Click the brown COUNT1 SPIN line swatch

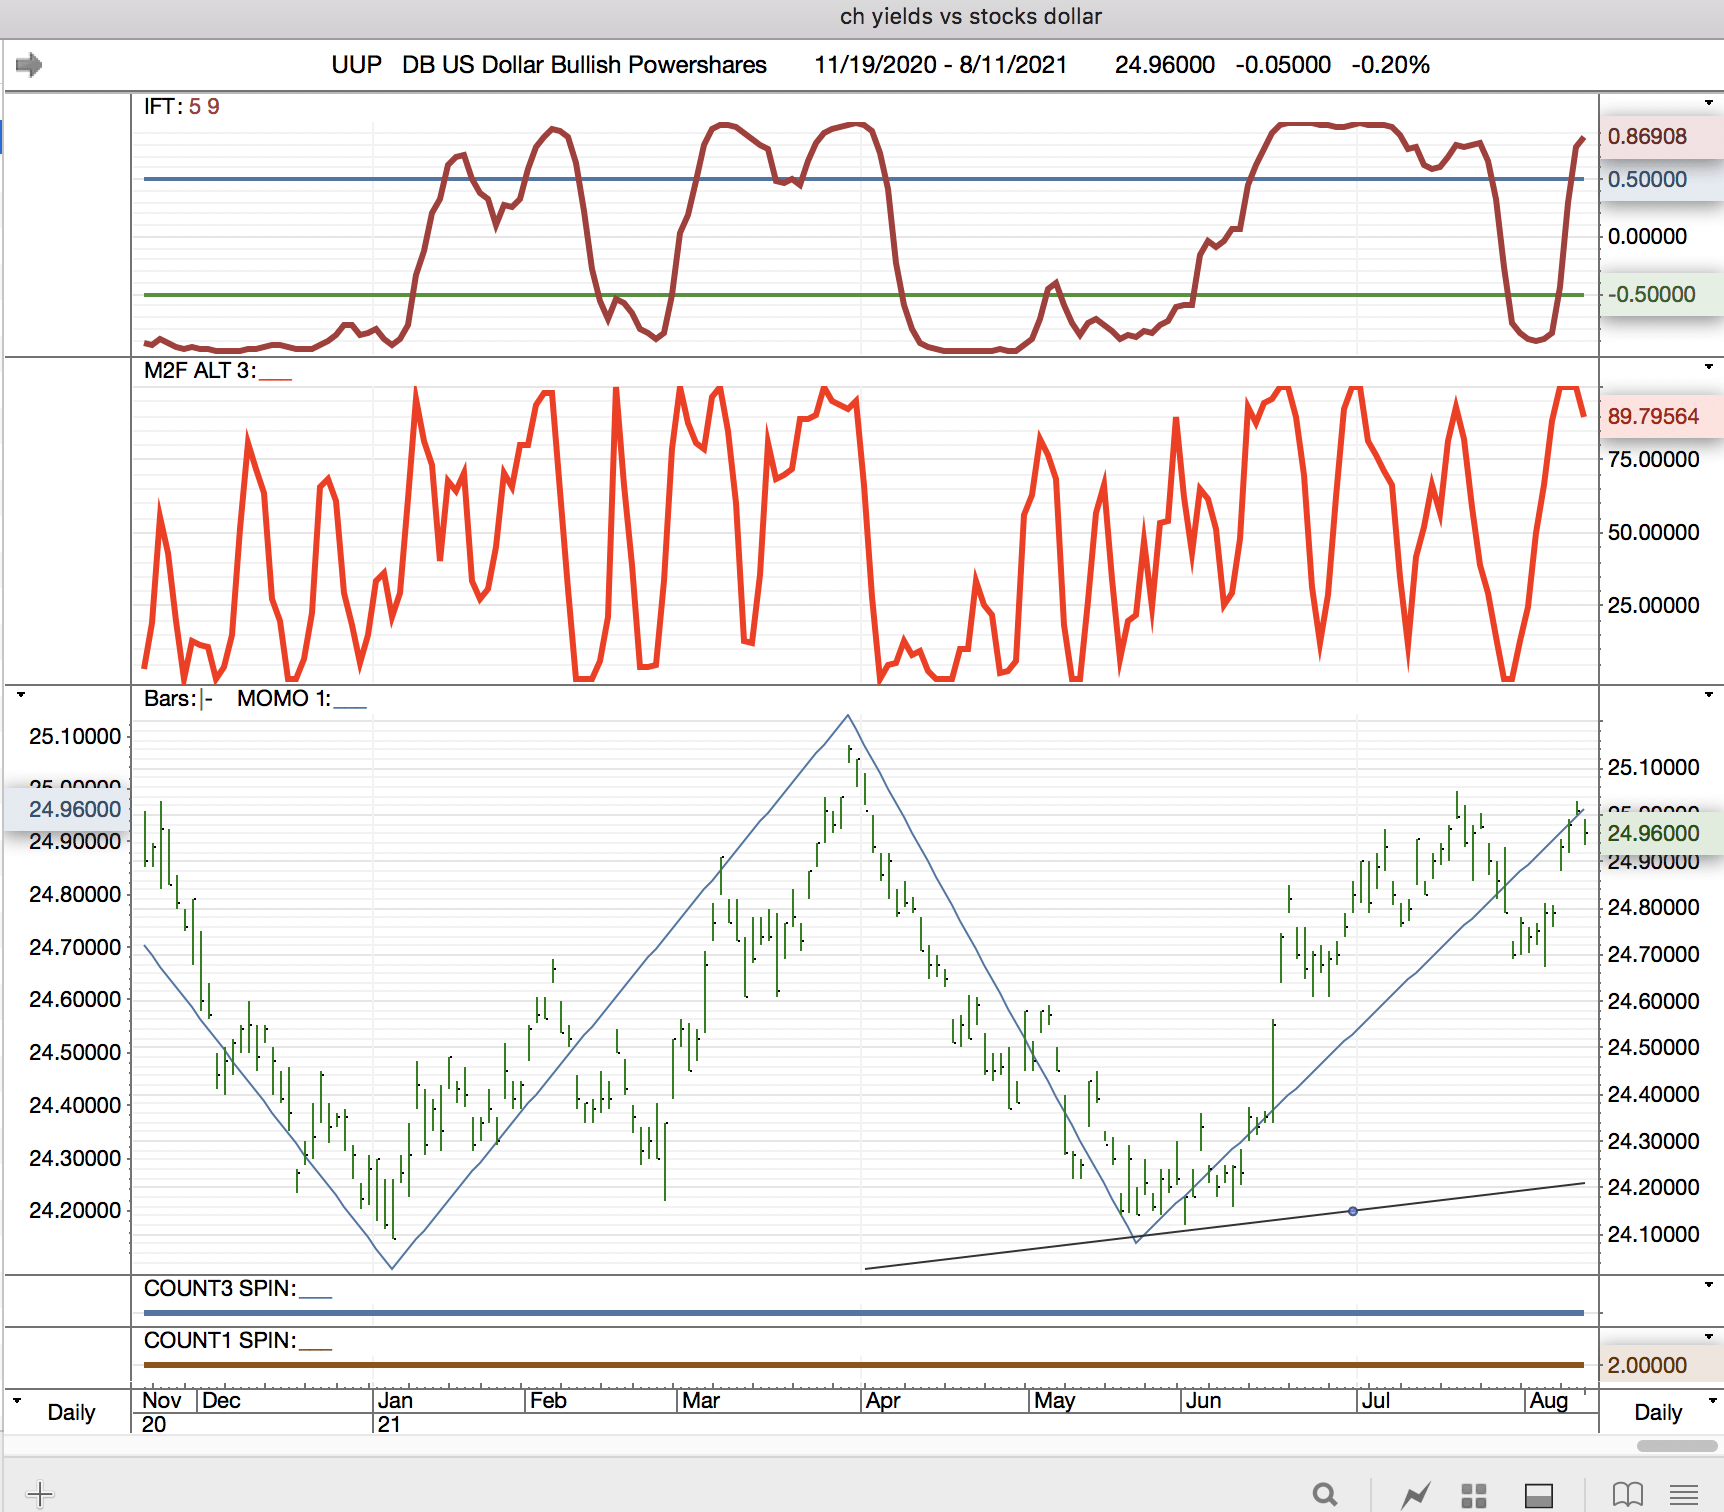click(x=316, y=1348)
